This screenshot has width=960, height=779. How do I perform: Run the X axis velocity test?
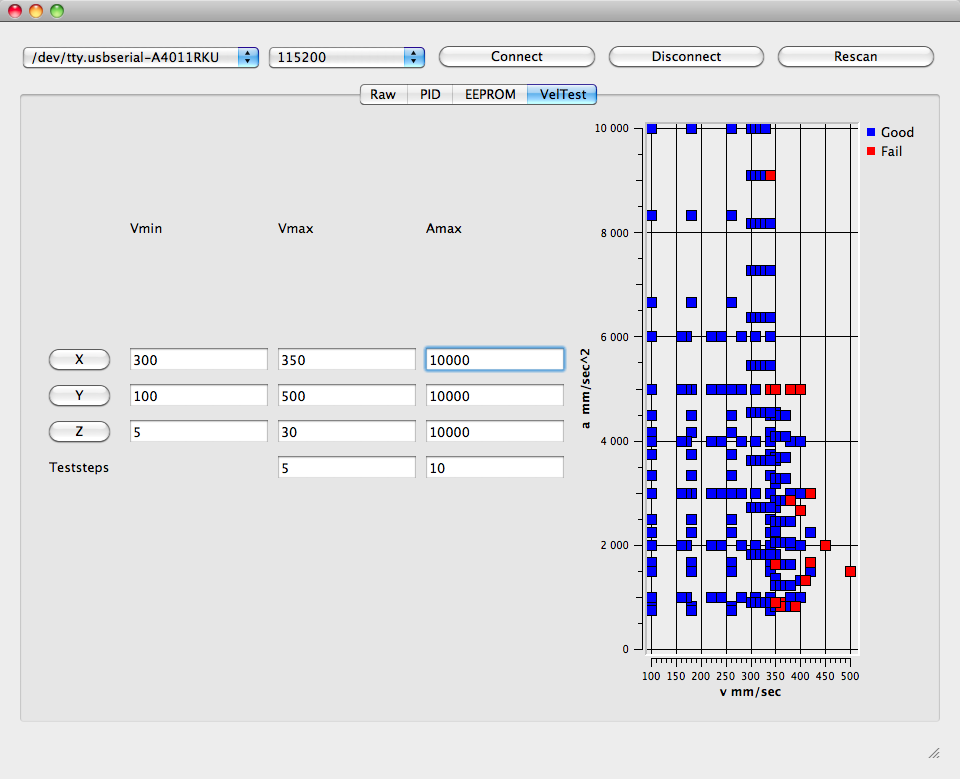79,359
